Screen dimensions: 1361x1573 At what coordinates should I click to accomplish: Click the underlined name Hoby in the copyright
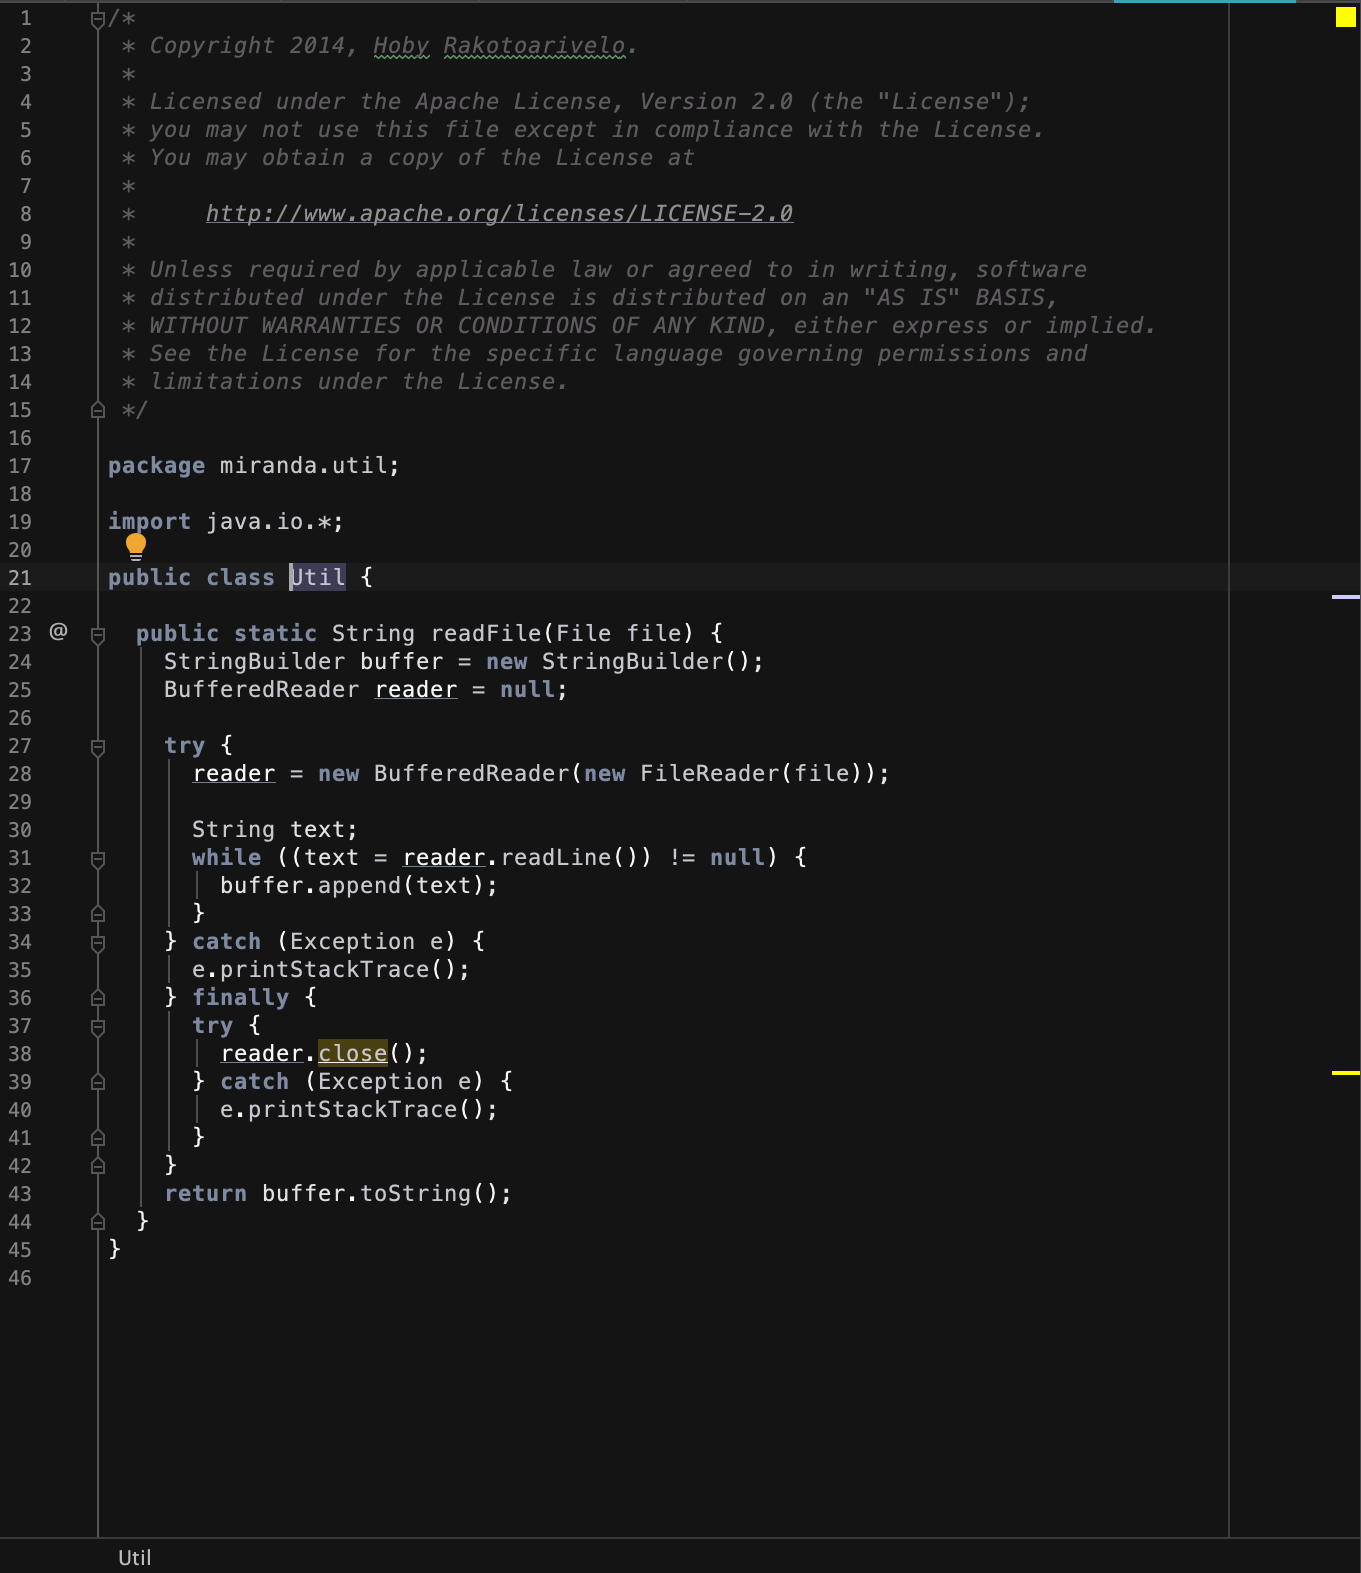(x=401, y=46)
